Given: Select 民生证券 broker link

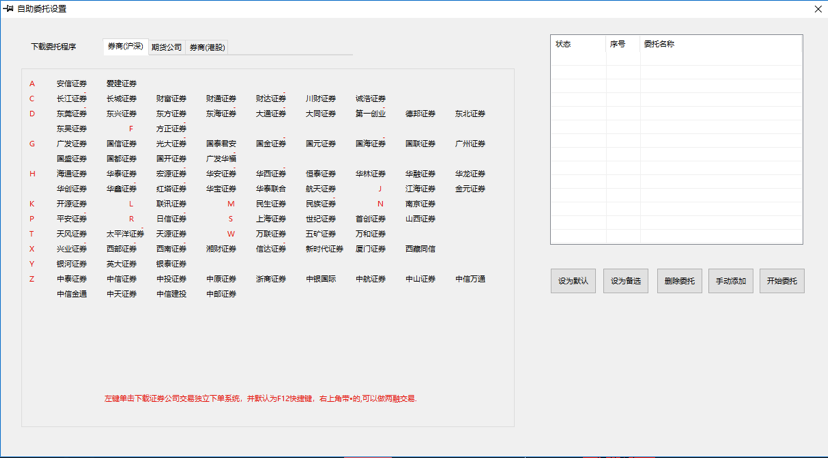Looking at the screenshot, I should (271, 204).
